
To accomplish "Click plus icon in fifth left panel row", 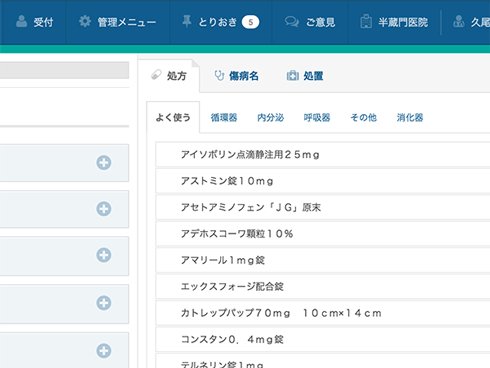I will tap(104, 351).
